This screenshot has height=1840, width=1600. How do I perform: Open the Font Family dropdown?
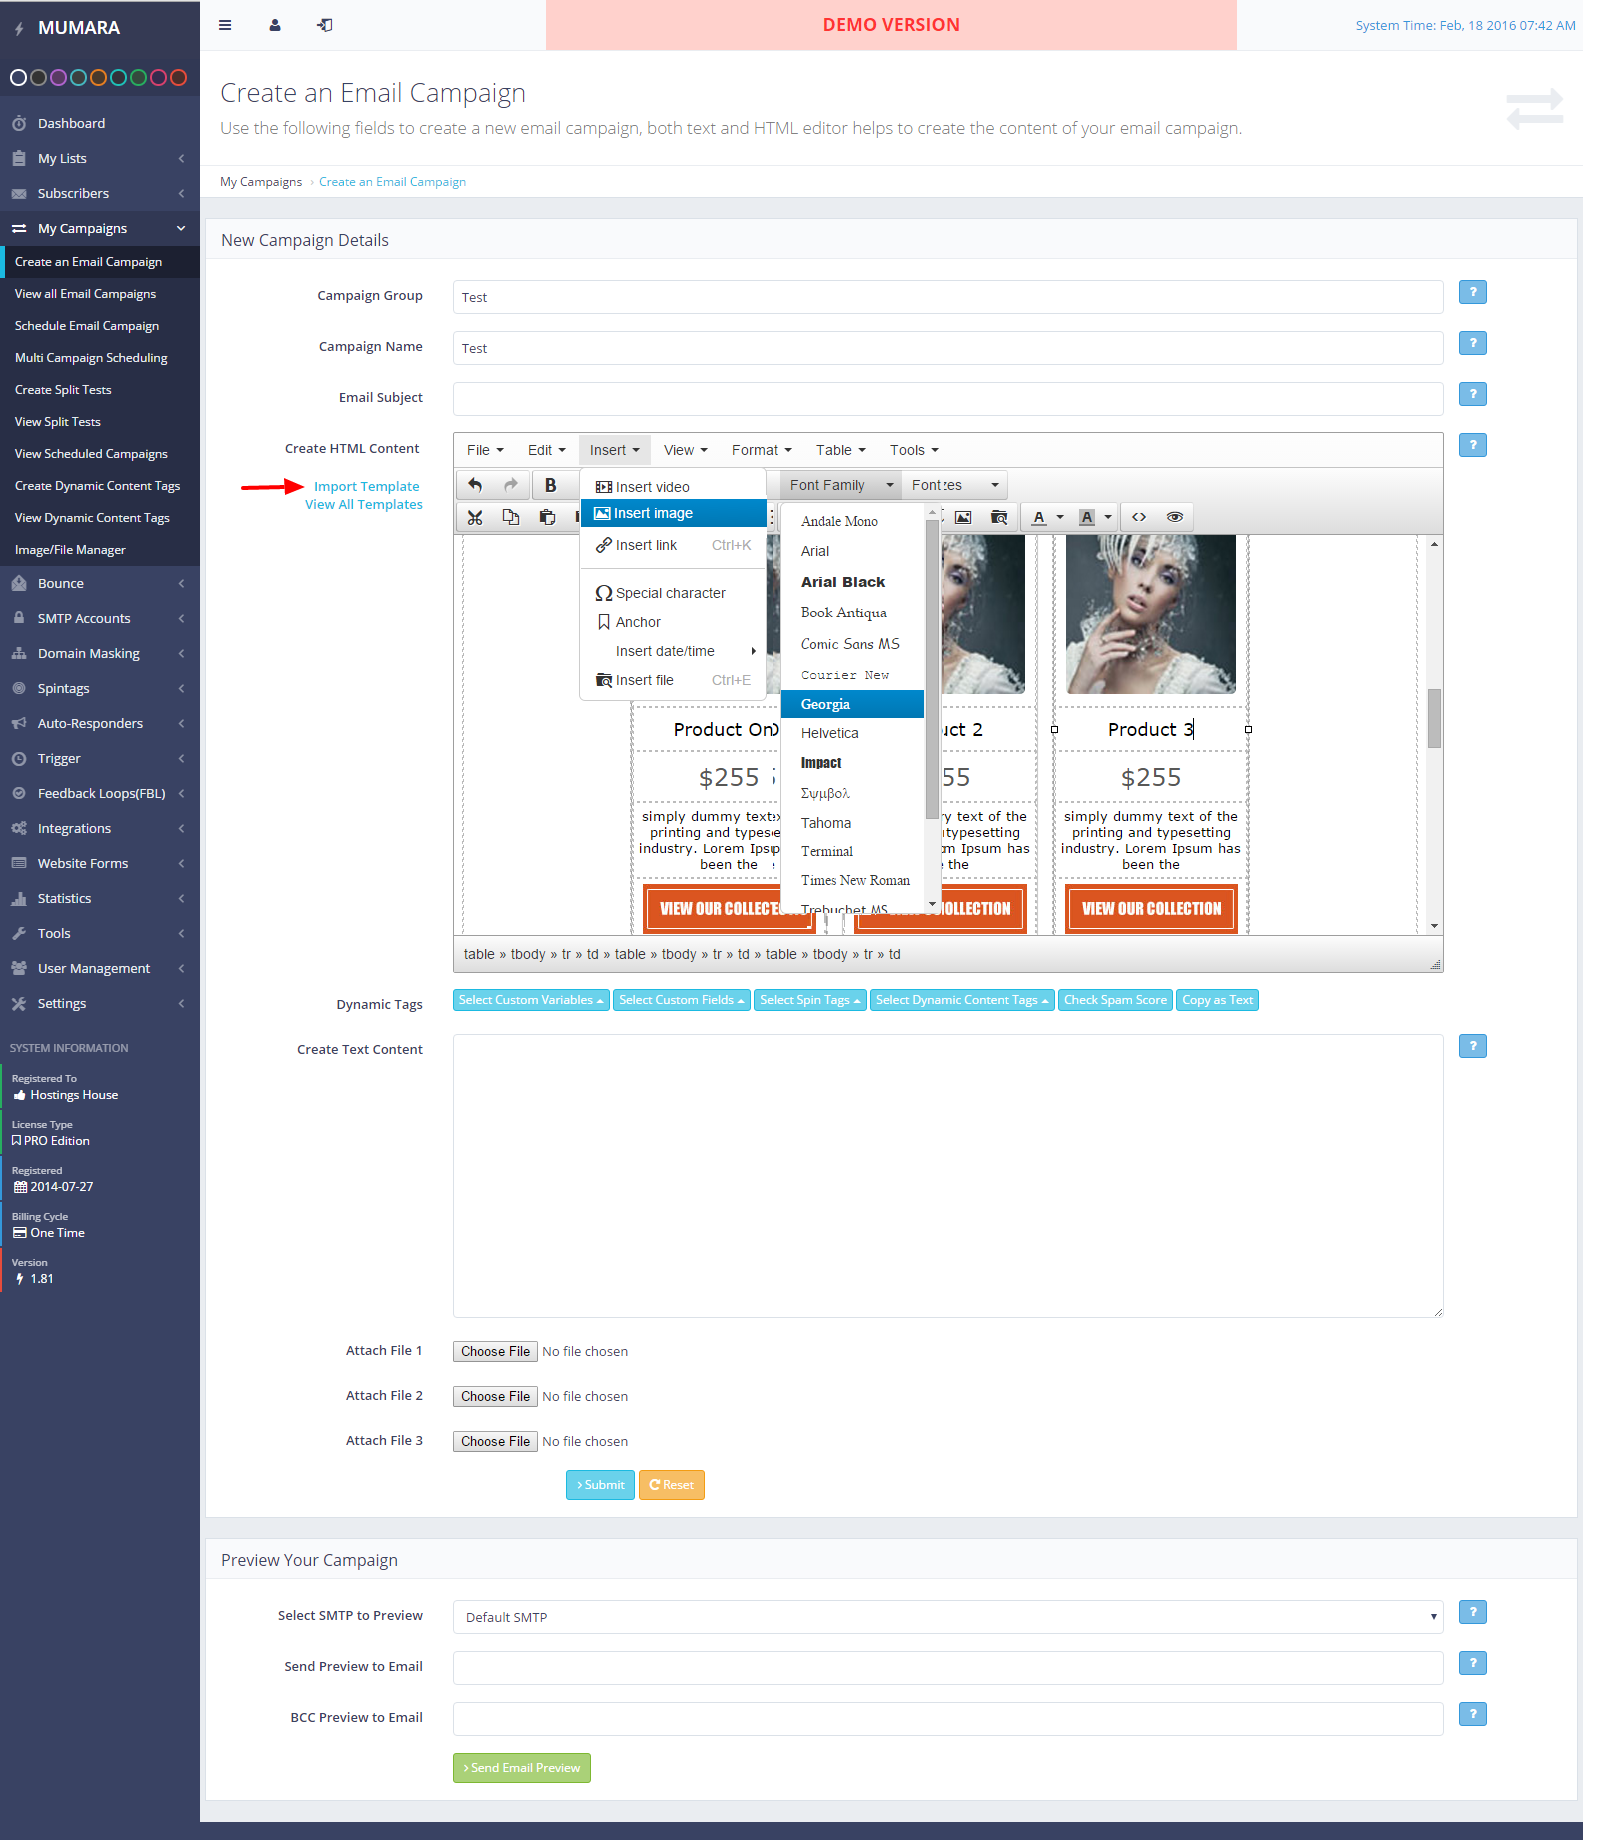click(840, 485)
